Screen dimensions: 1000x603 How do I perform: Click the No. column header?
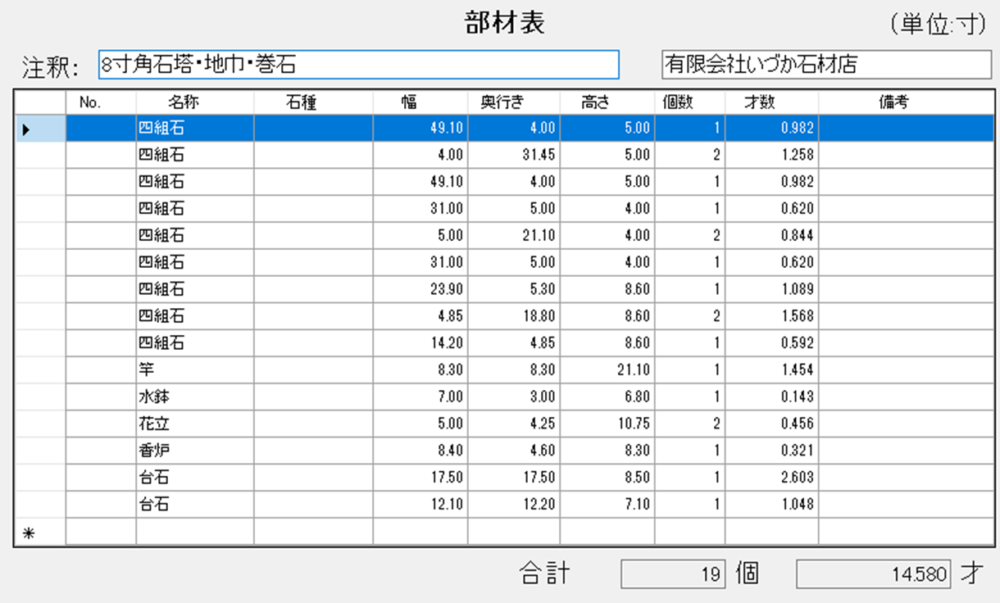91,102
